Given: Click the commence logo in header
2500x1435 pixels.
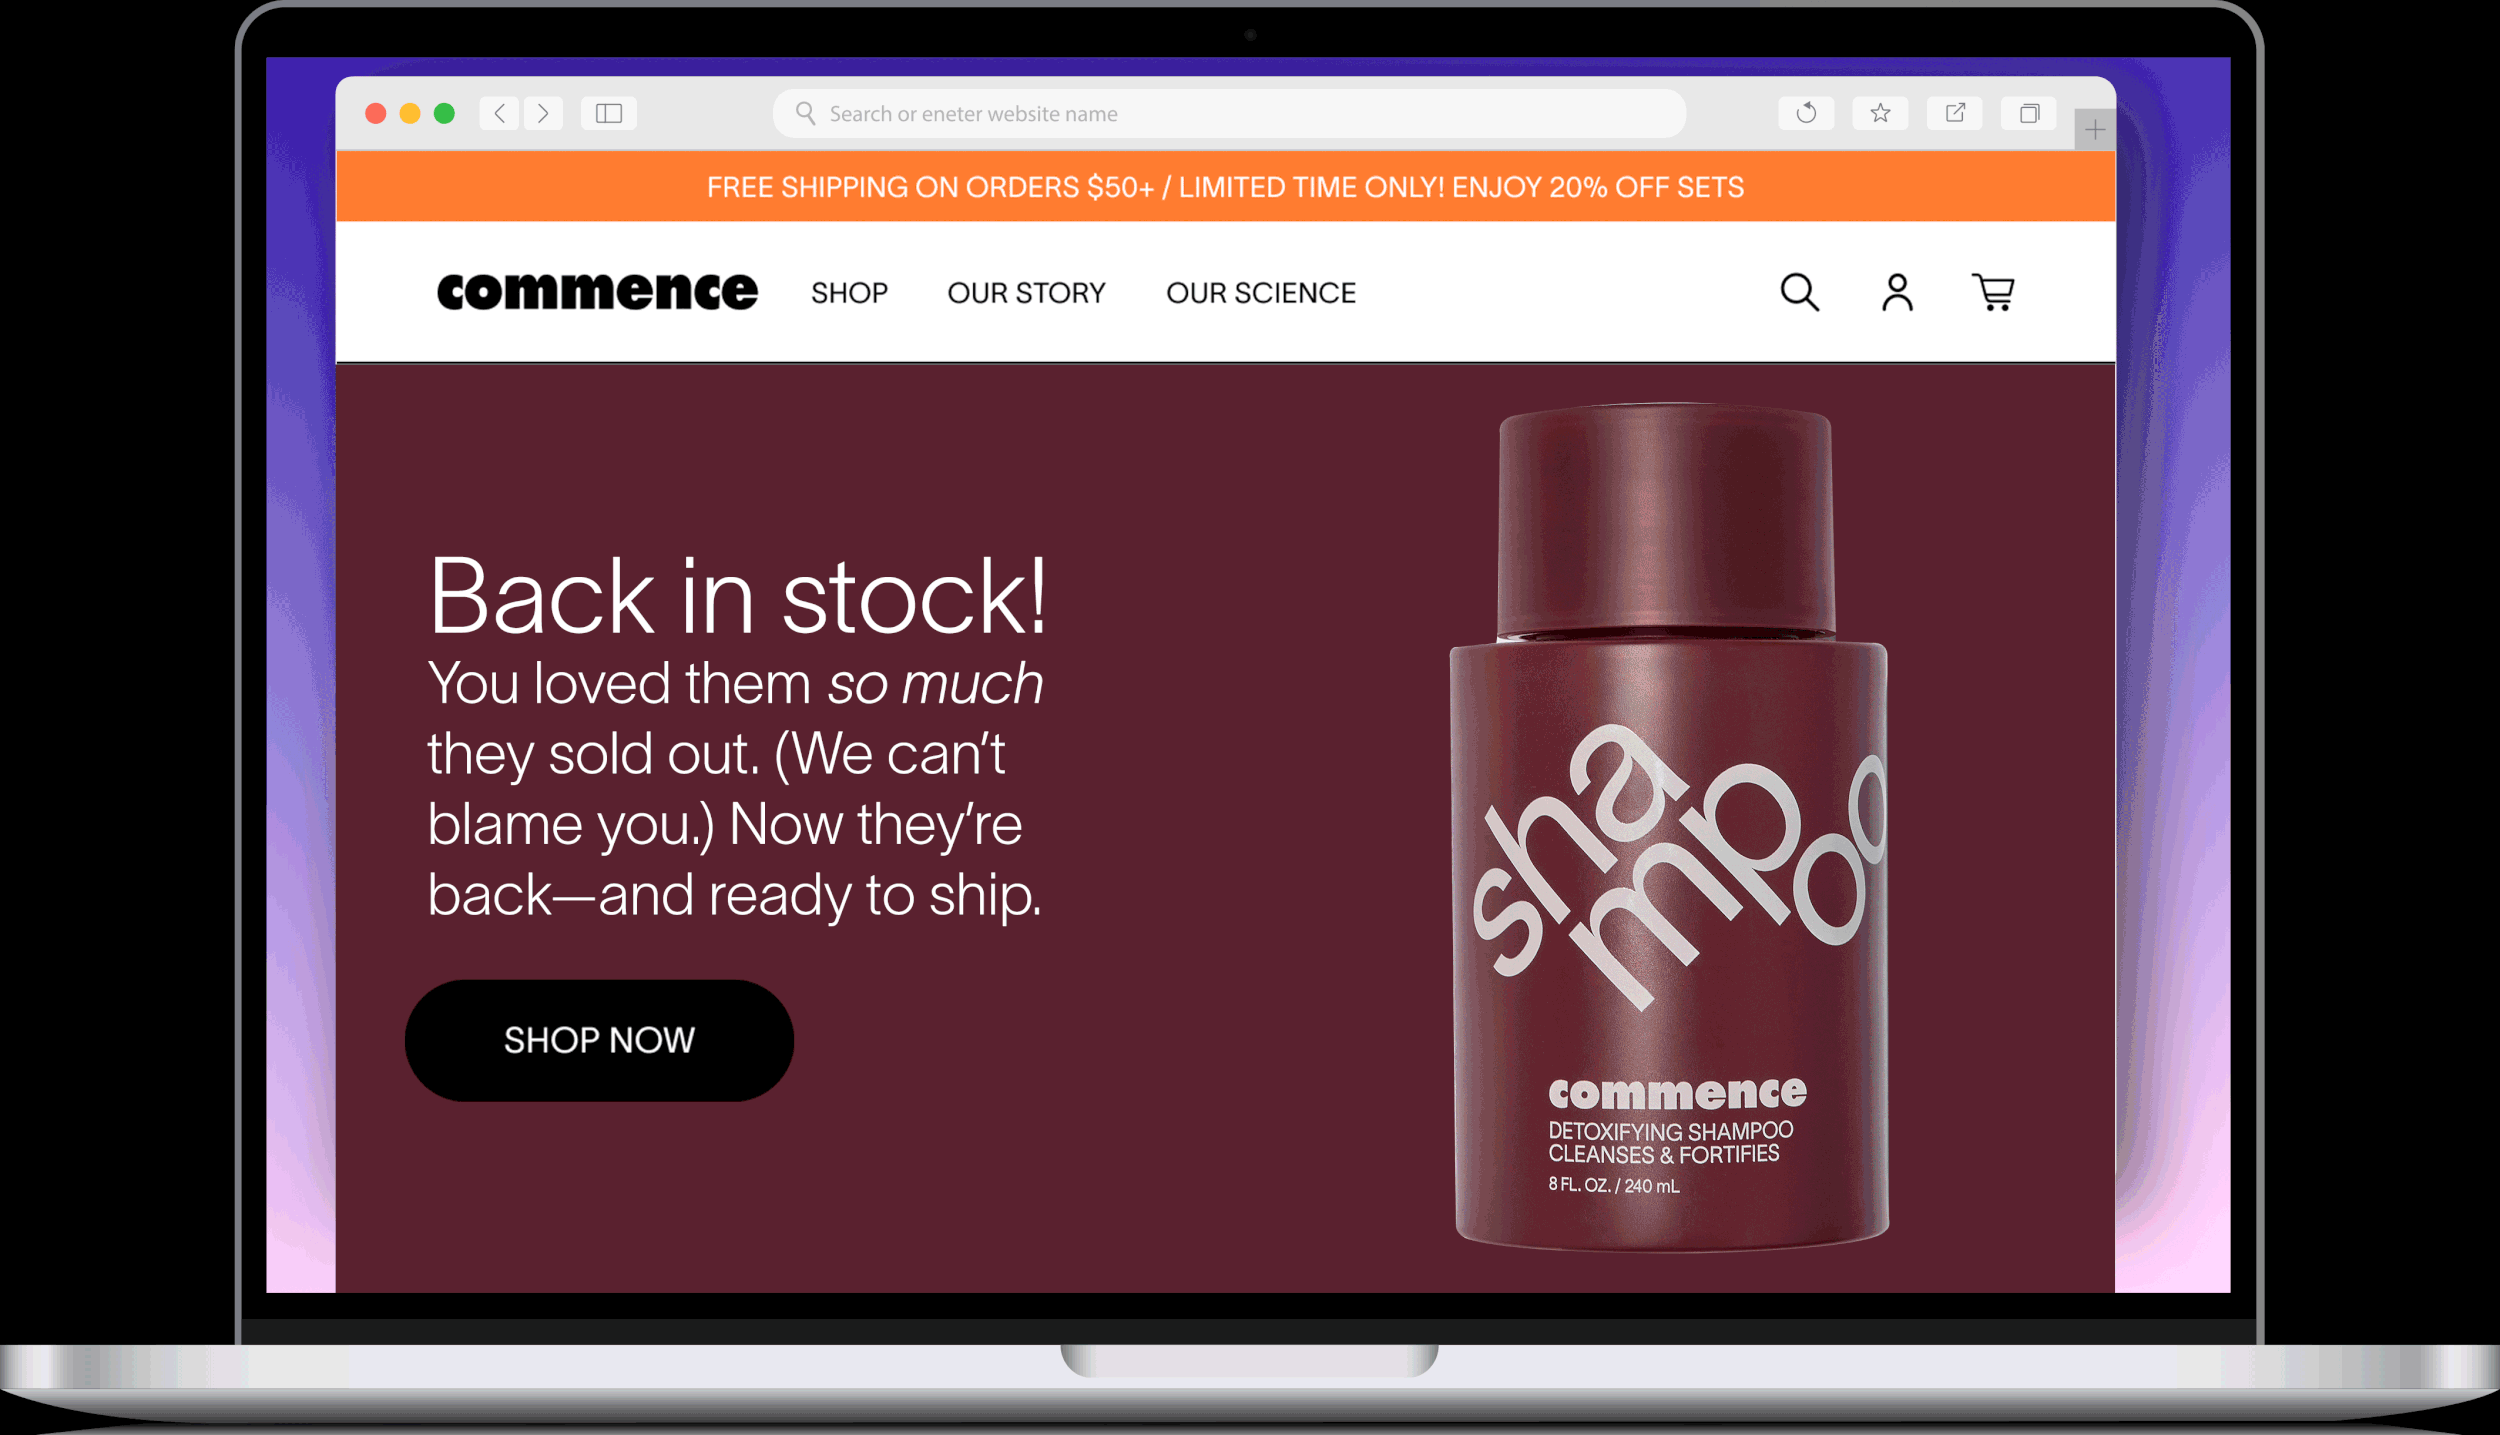Looking at the screenshot, I should [x=597, y=291].
